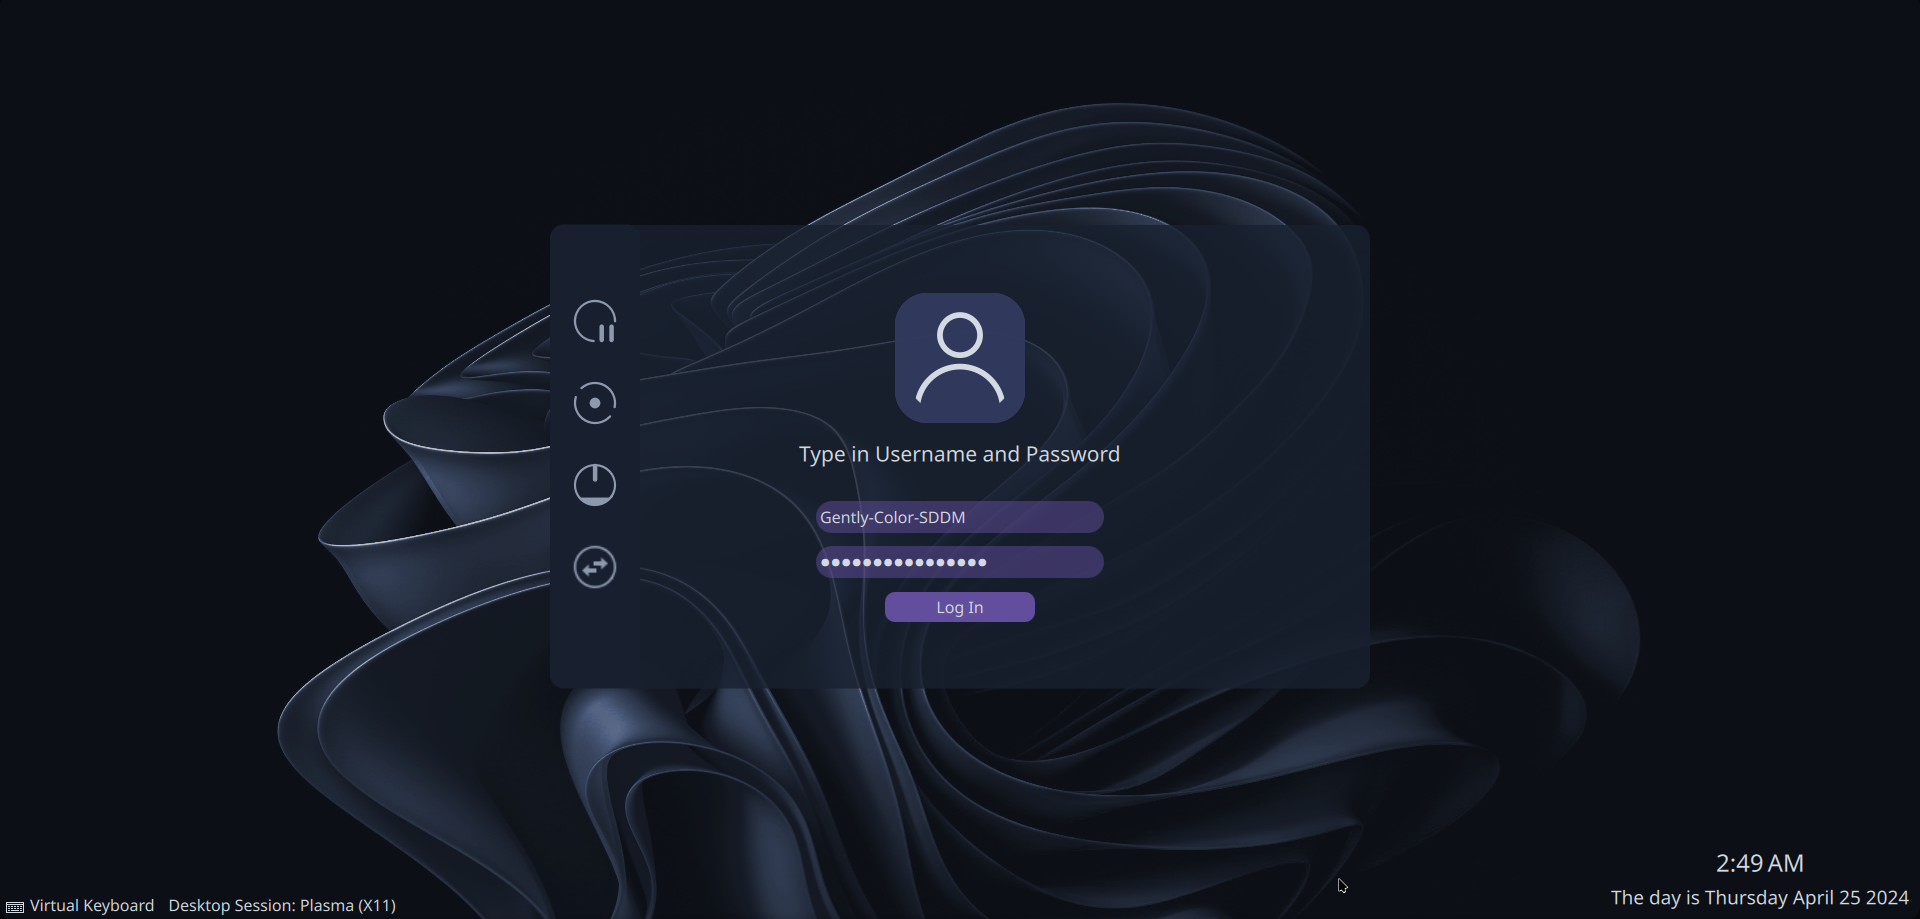The width and height of the screenshot is (1920, 919).
Task: Click the keyboard icon beside Virtual Keyboard
Action: (15, 907)
